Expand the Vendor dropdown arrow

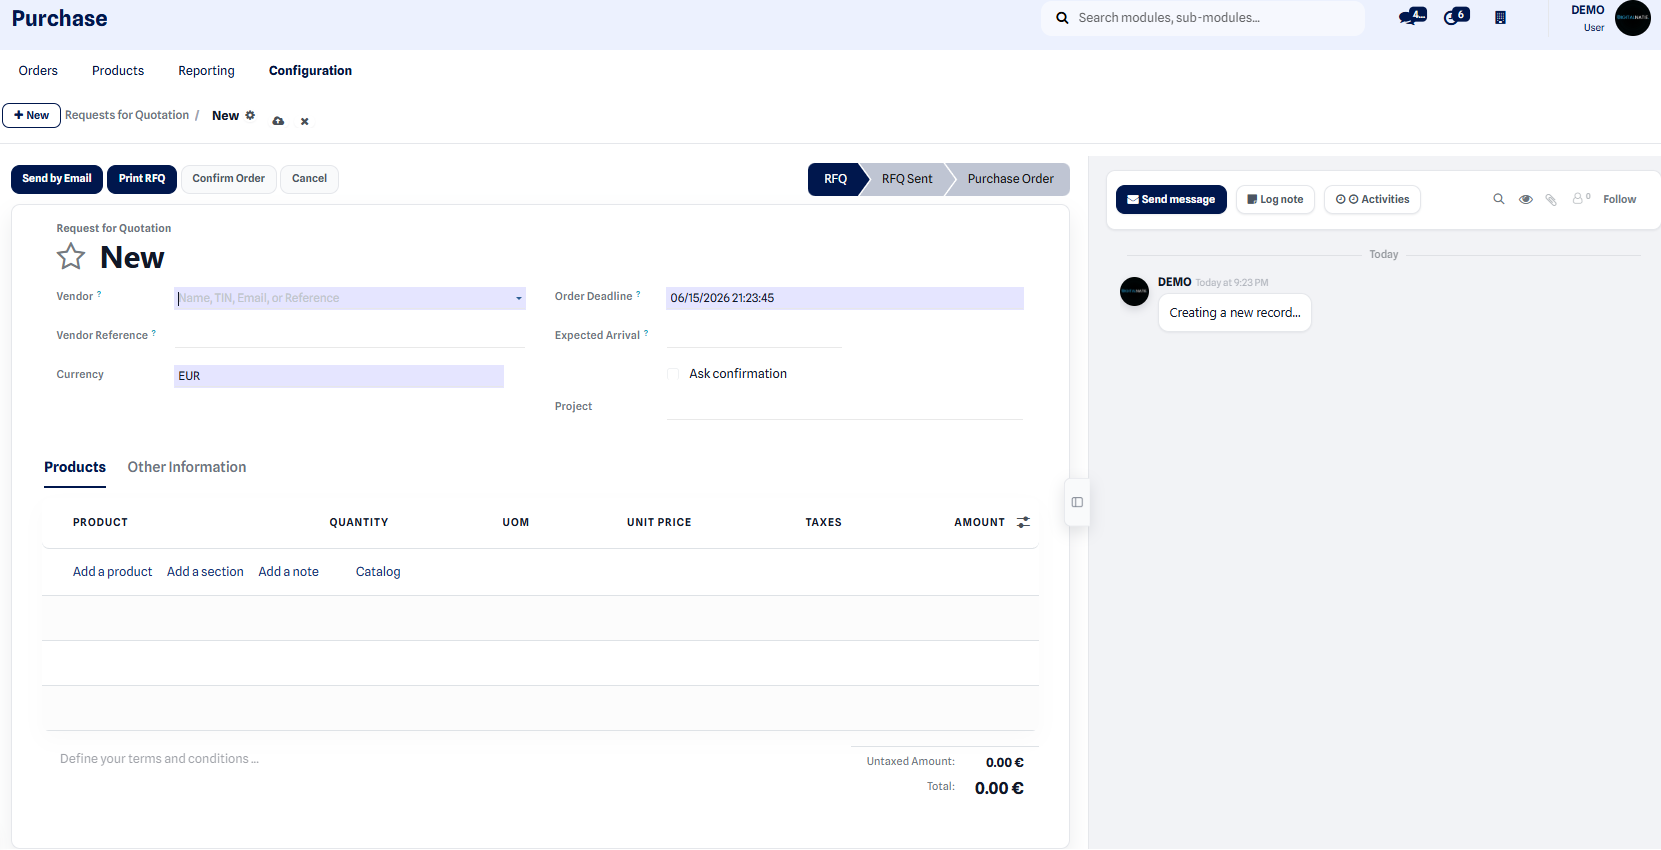[x=519, y=298]
